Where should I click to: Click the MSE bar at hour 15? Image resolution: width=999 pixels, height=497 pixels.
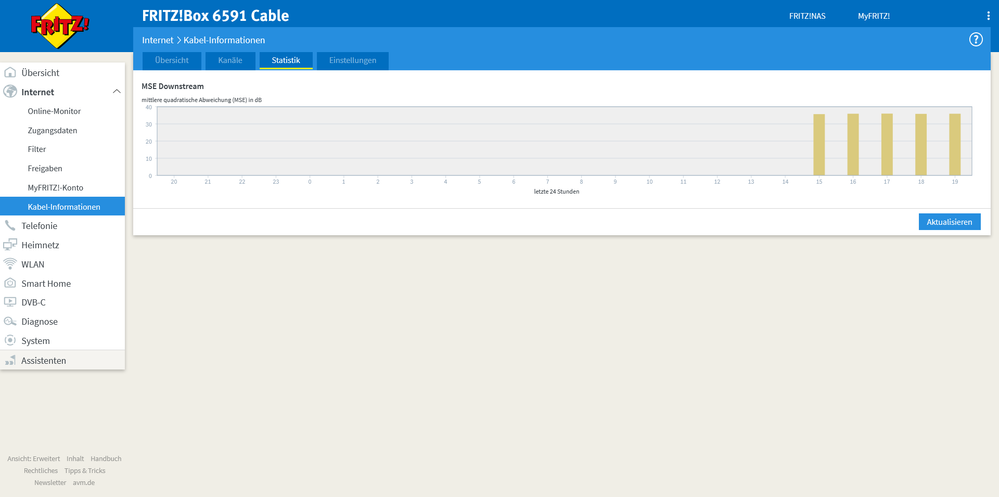click(819, 145)
